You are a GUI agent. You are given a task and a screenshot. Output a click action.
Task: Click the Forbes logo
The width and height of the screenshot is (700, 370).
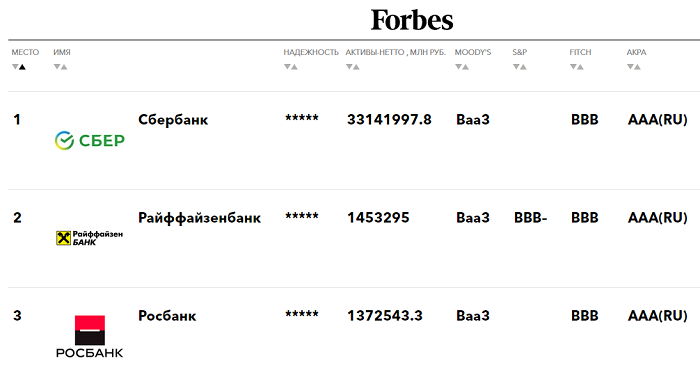(412, 20)
